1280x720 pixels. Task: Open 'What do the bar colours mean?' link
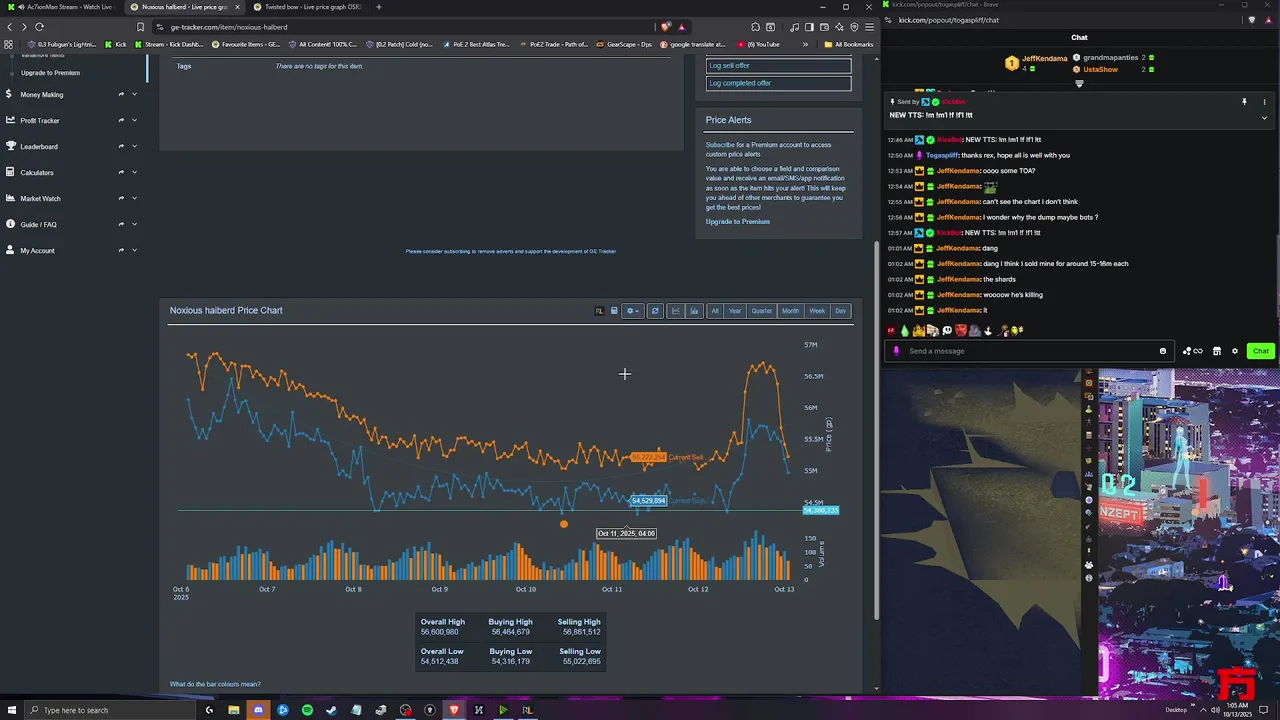215,684
